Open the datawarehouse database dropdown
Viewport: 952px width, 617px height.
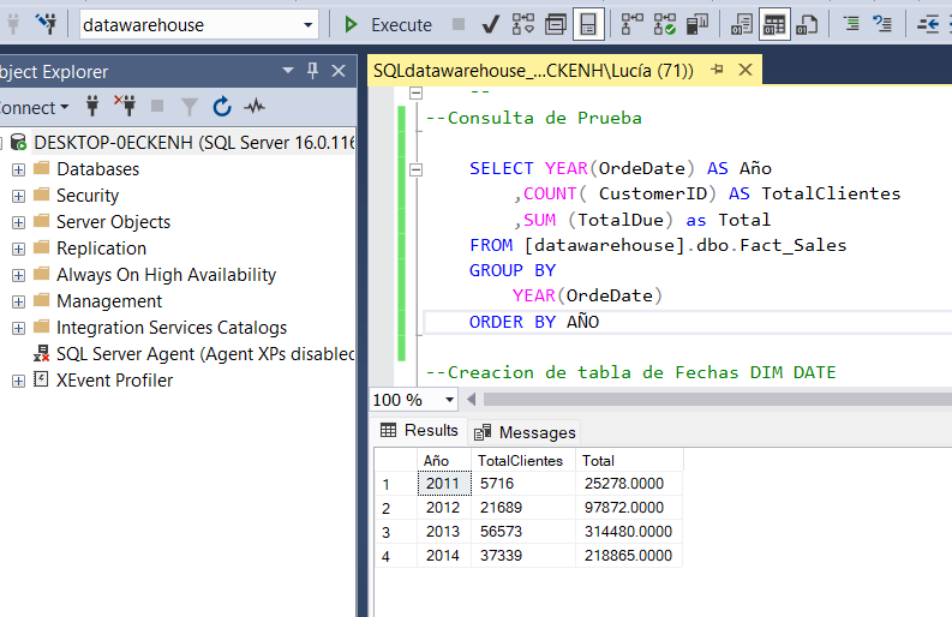[x=307, y=25]
